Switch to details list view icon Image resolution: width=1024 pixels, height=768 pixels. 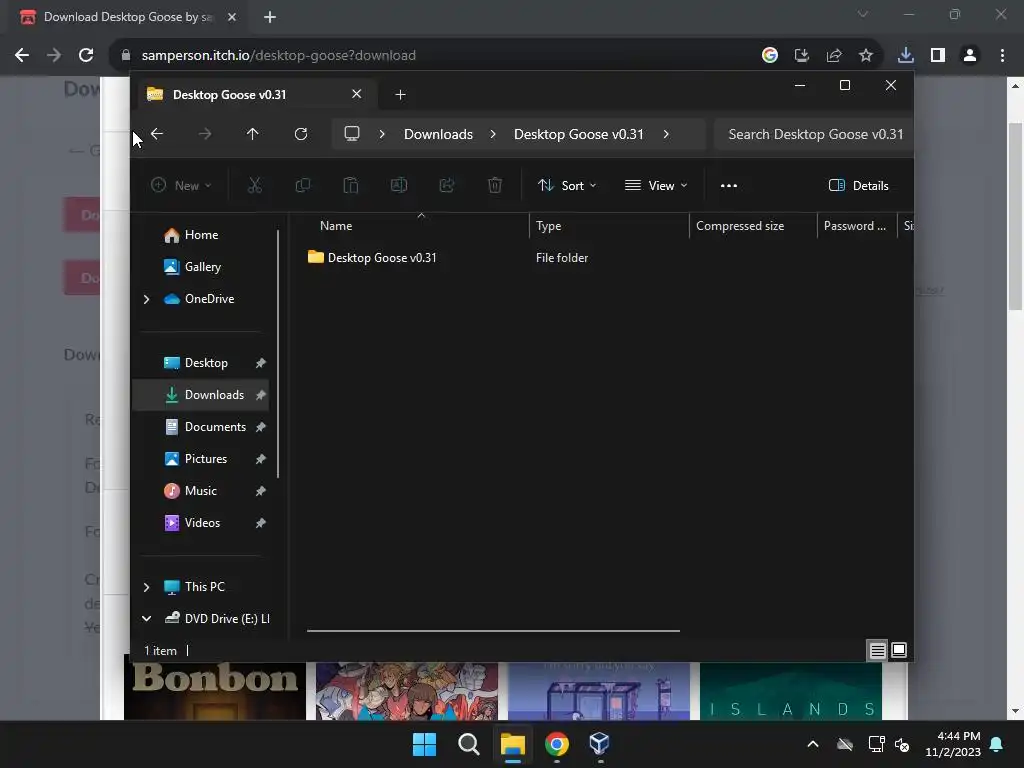pos(877,650)
